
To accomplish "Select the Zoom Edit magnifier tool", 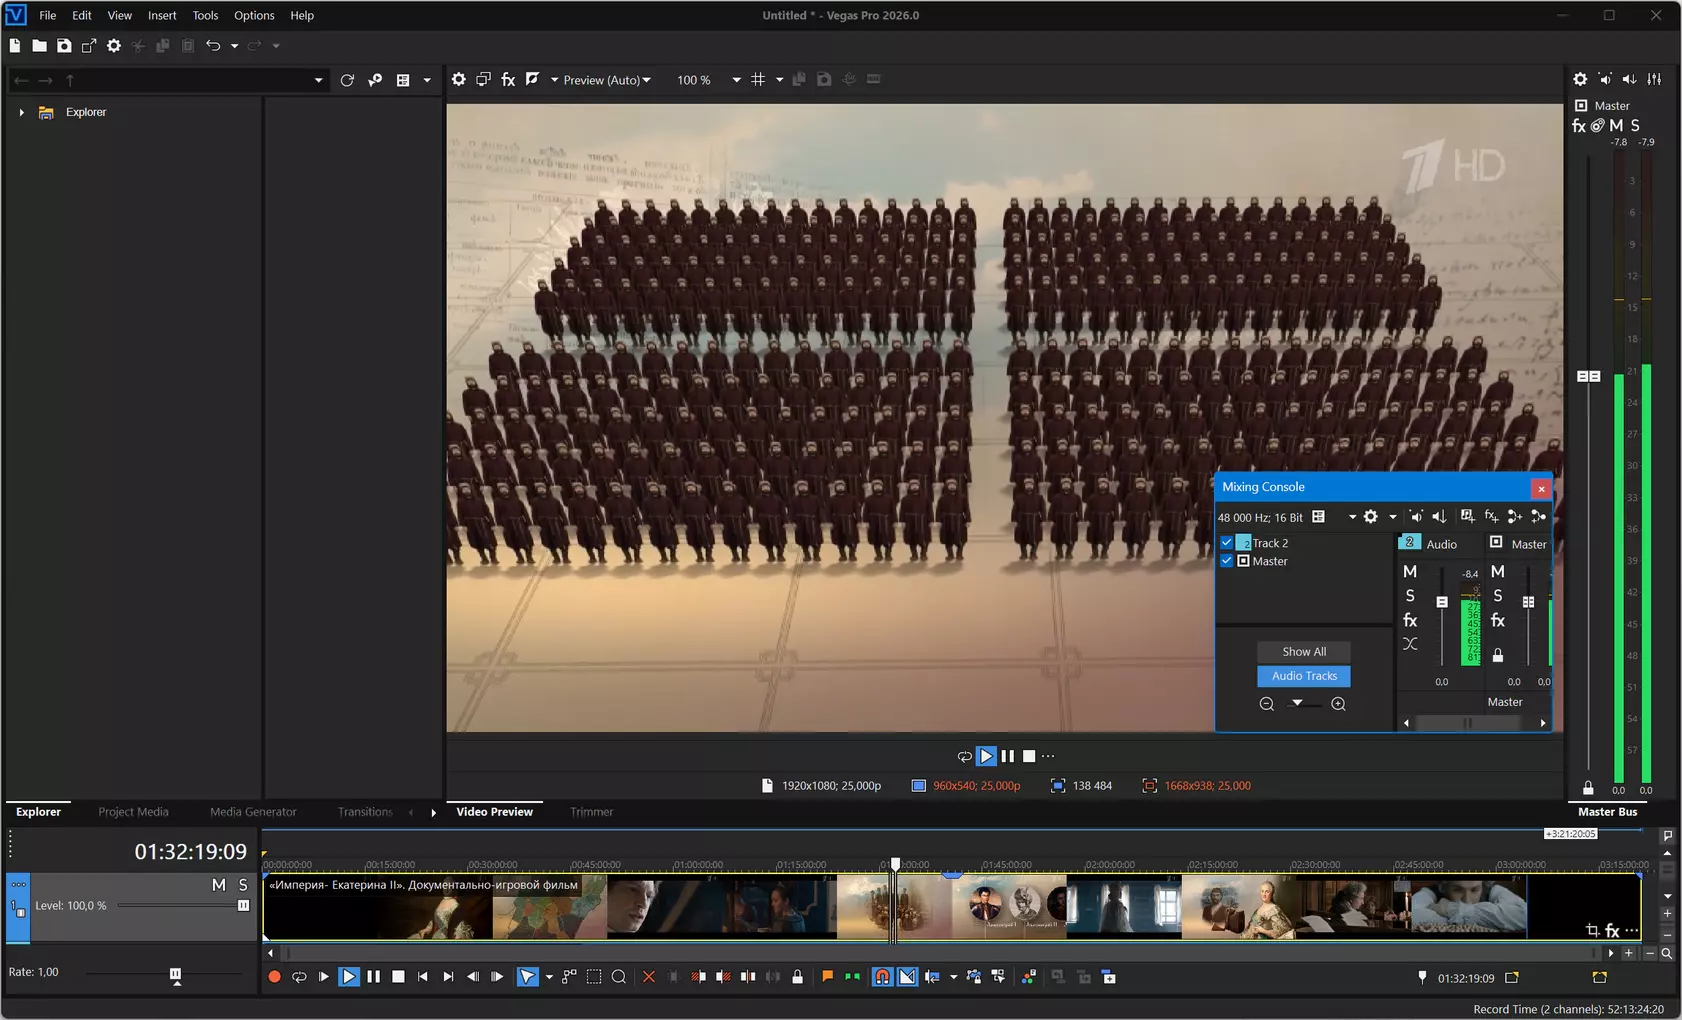I will click(x=619, y=977).
